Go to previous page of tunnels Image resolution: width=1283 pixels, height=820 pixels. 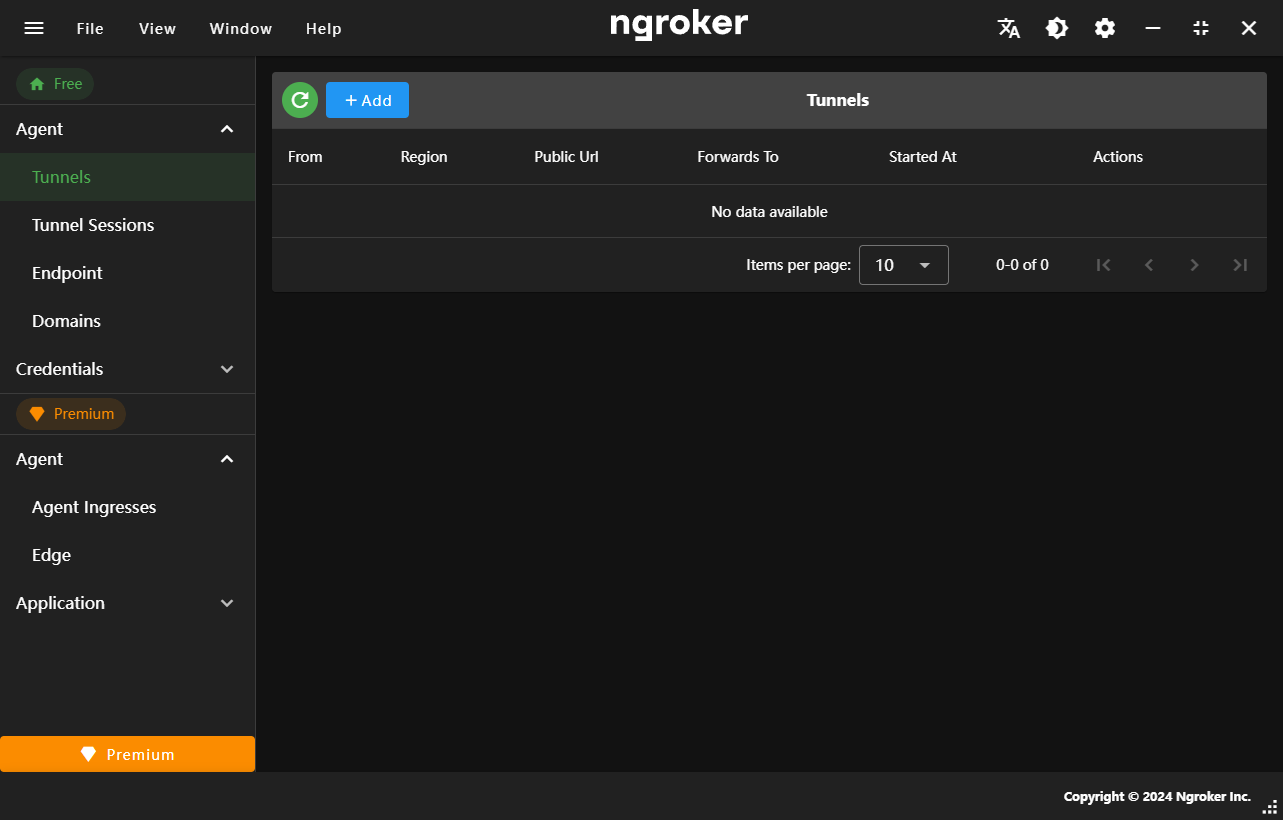(1149, 265)
